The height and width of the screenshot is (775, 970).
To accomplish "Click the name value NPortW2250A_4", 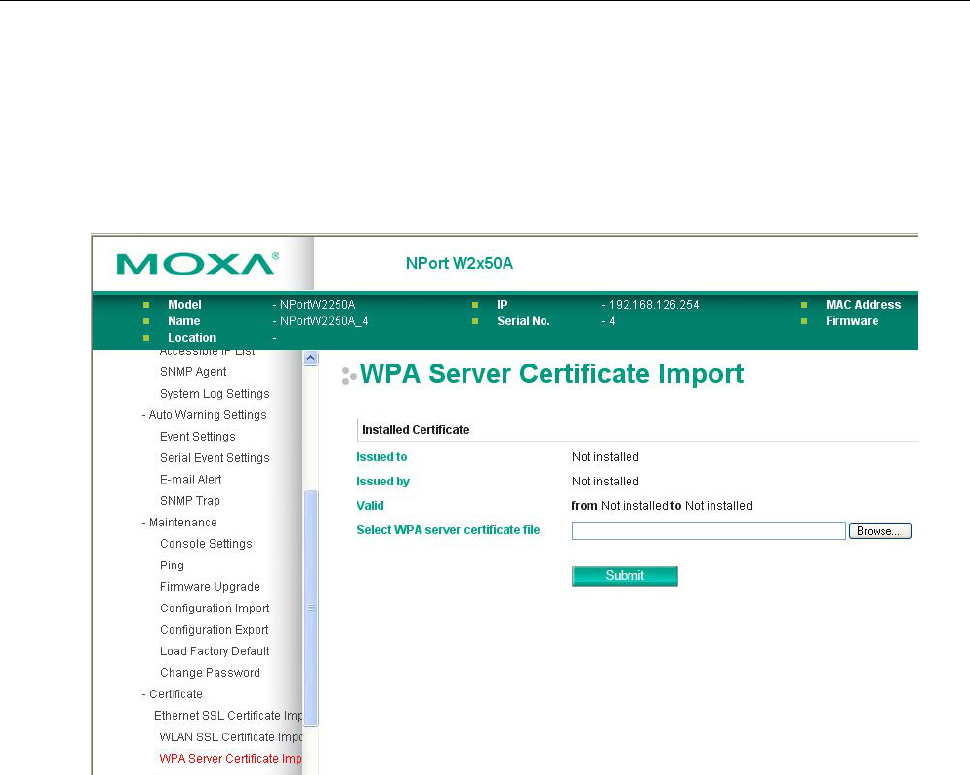I will click(x=324, y=321).
